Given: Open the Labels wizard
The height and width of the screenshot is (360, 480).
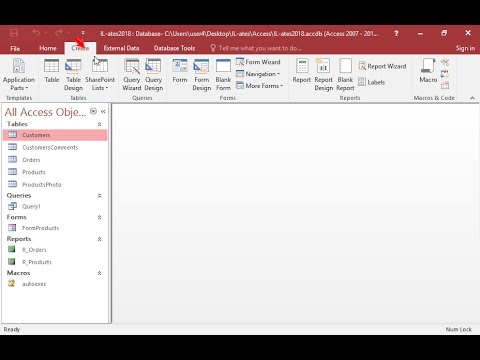Looking at the screenshot, I should pos(372,82).
